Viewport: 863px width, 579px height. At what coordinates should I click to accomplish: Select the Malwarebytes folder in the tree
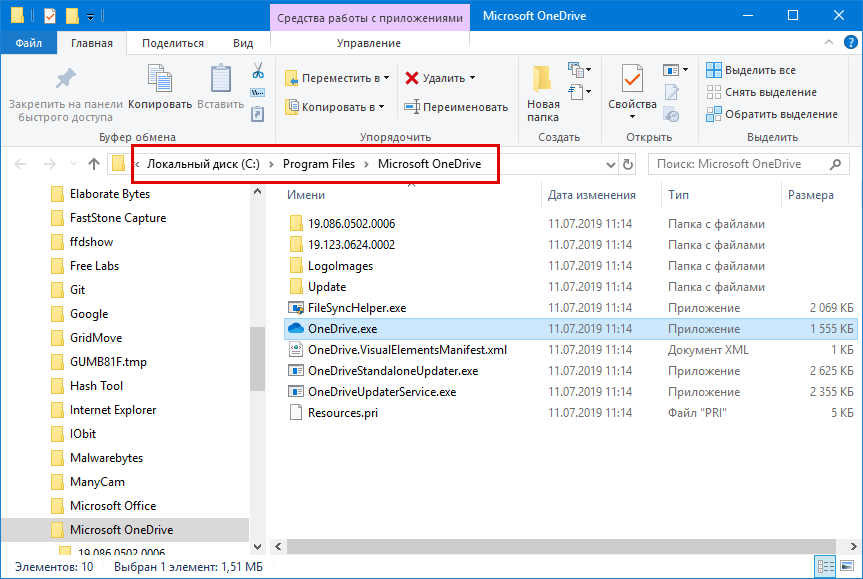pos(106,458)
